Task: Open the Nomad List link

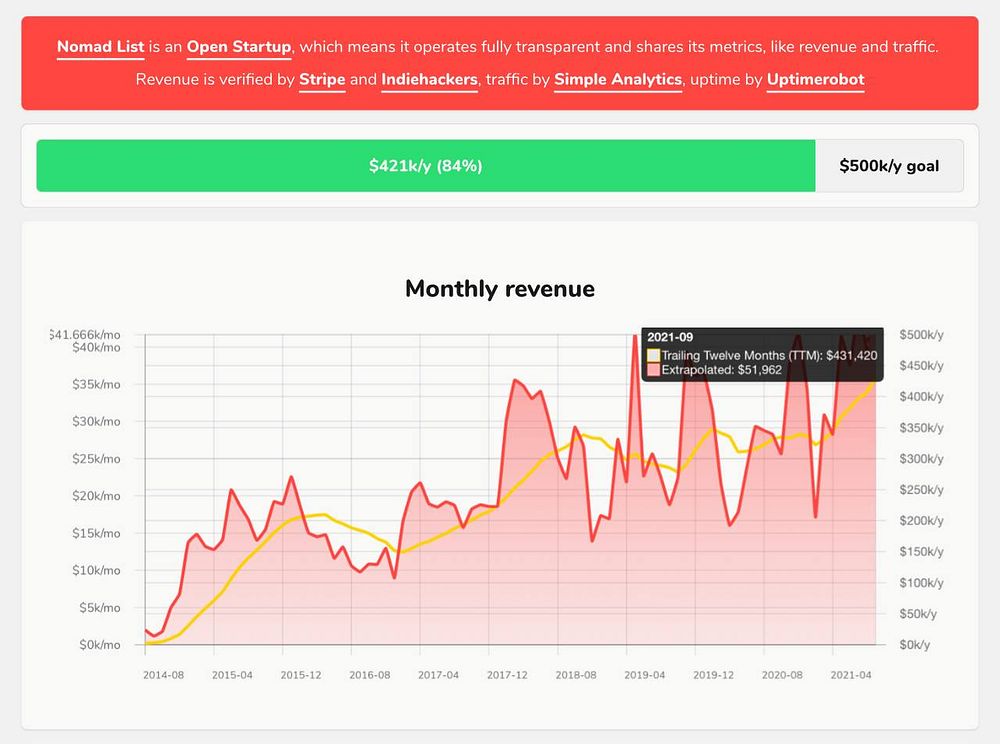Action: click(100, 47)
